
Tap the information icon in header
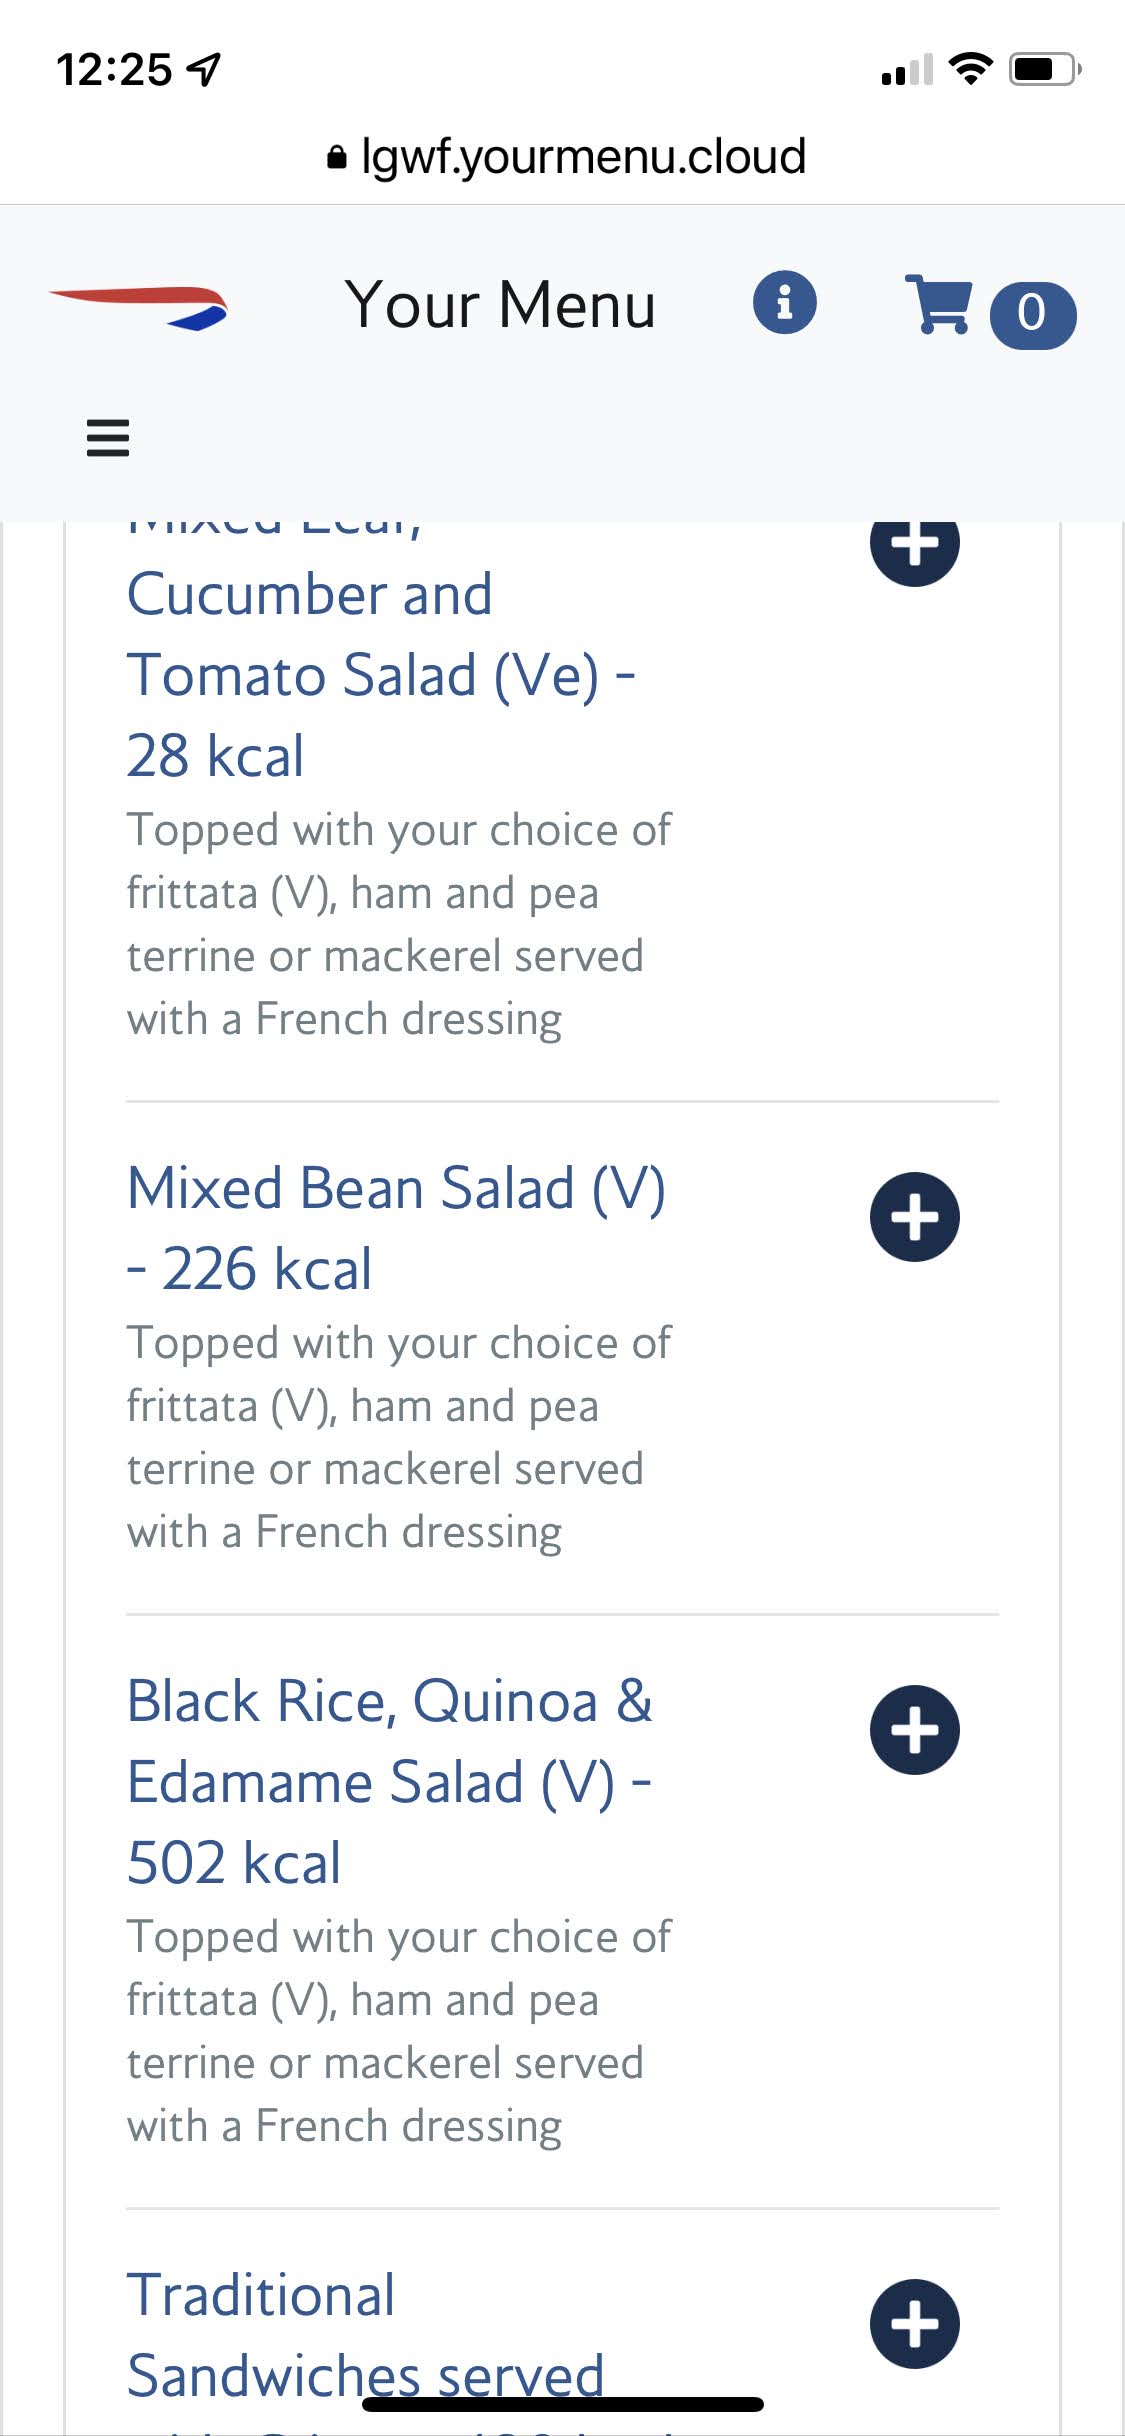click(784, 302)
